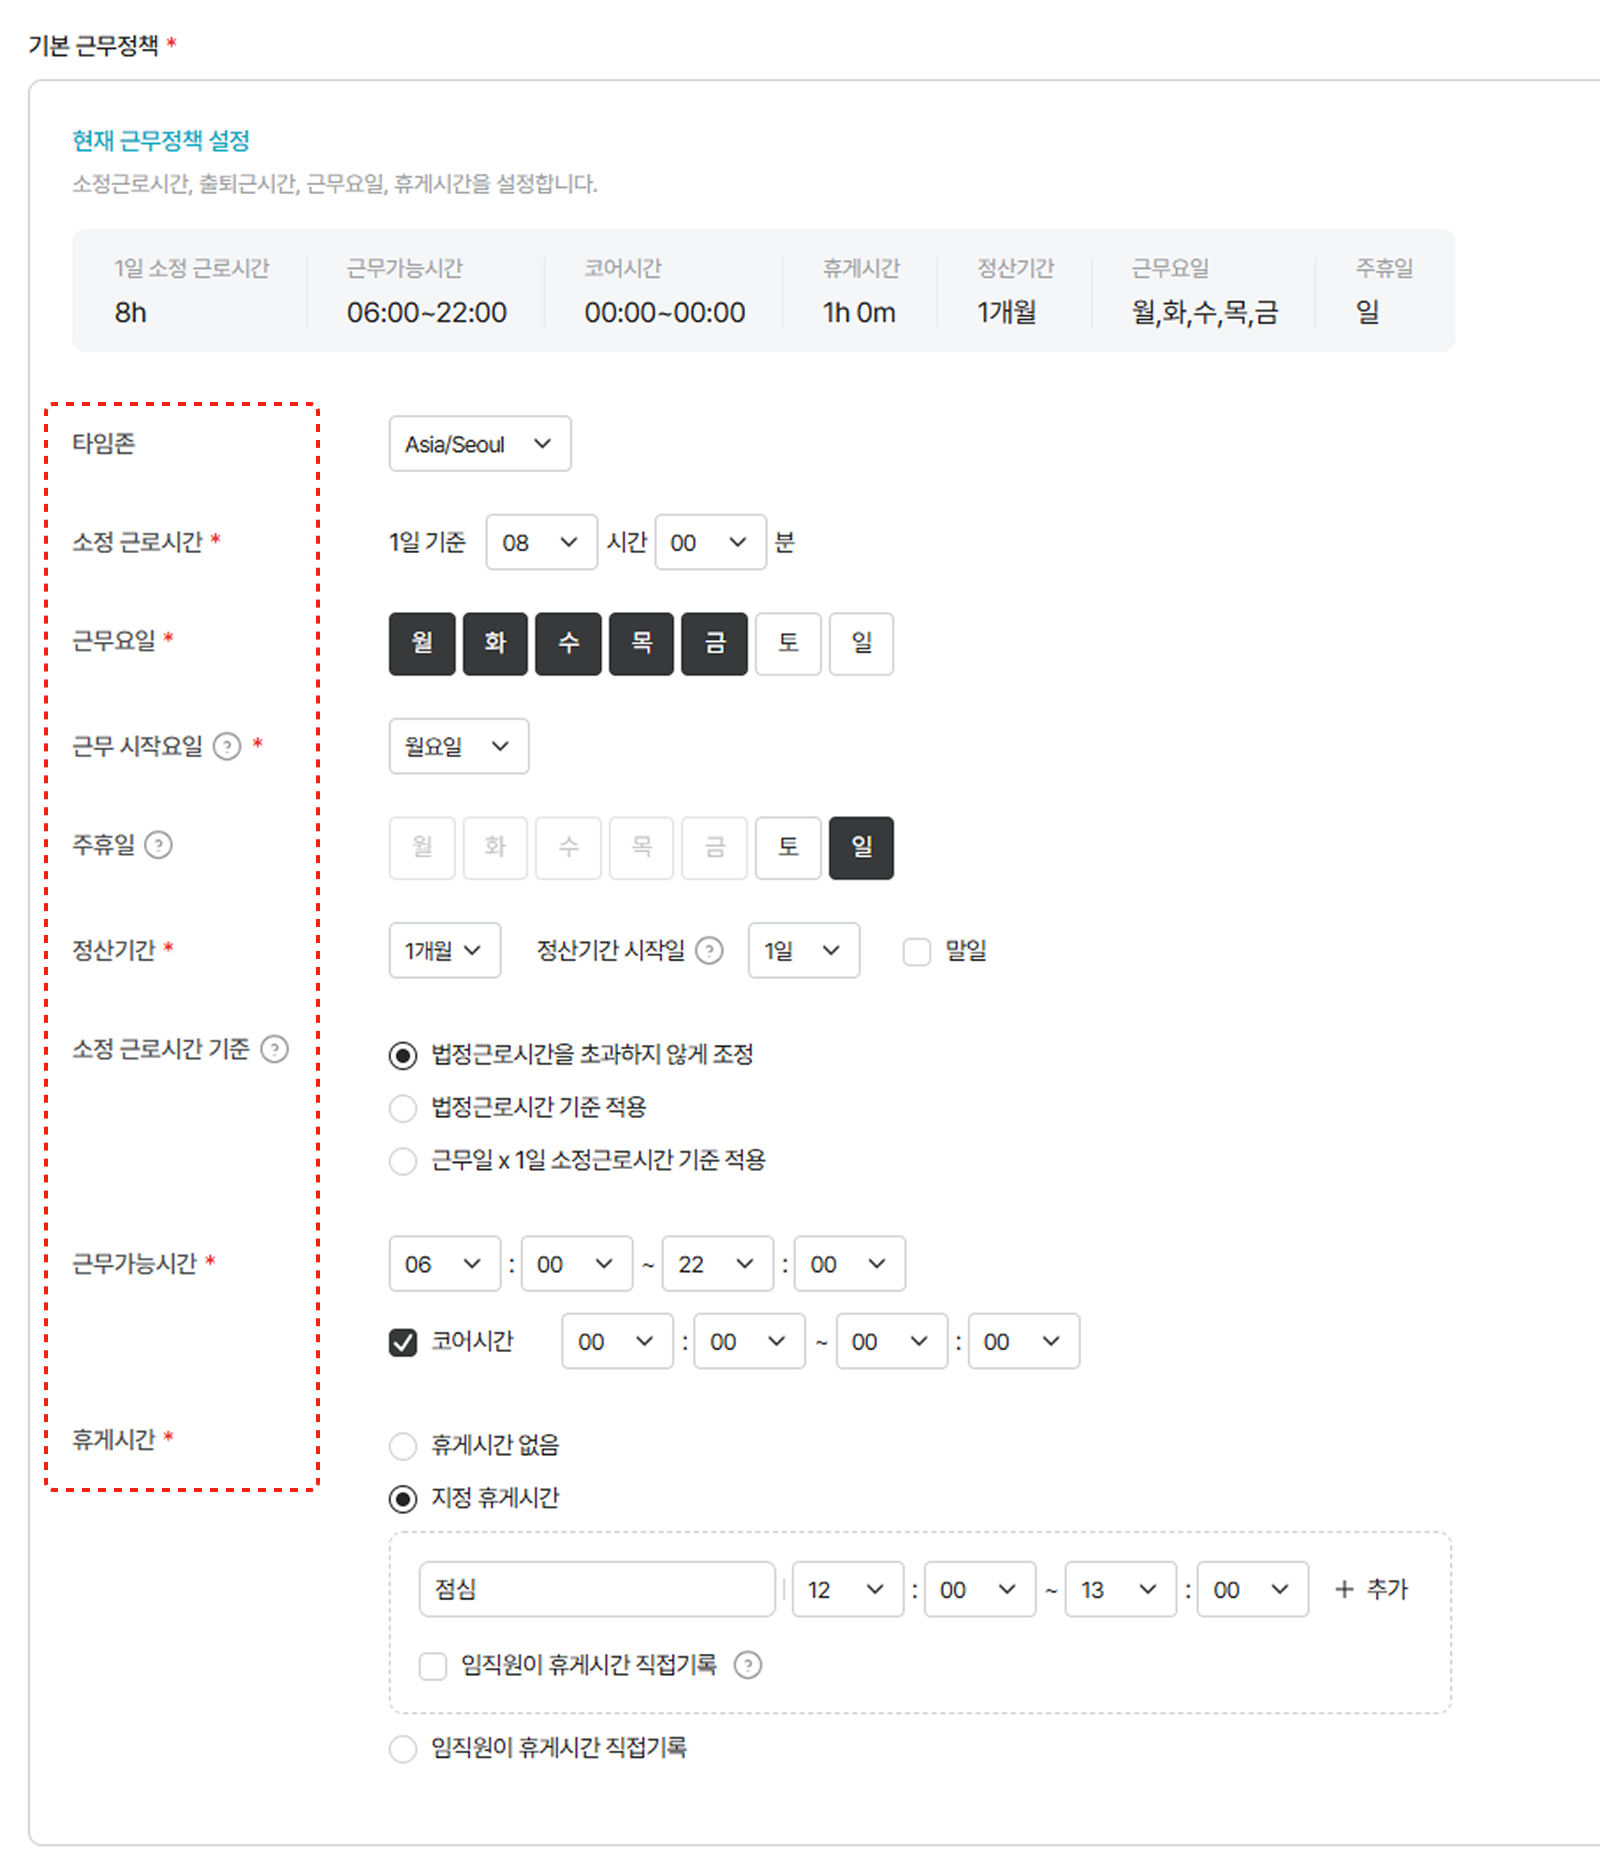Toggle 토 in 근무요일 row

click(x=788, y=643)
